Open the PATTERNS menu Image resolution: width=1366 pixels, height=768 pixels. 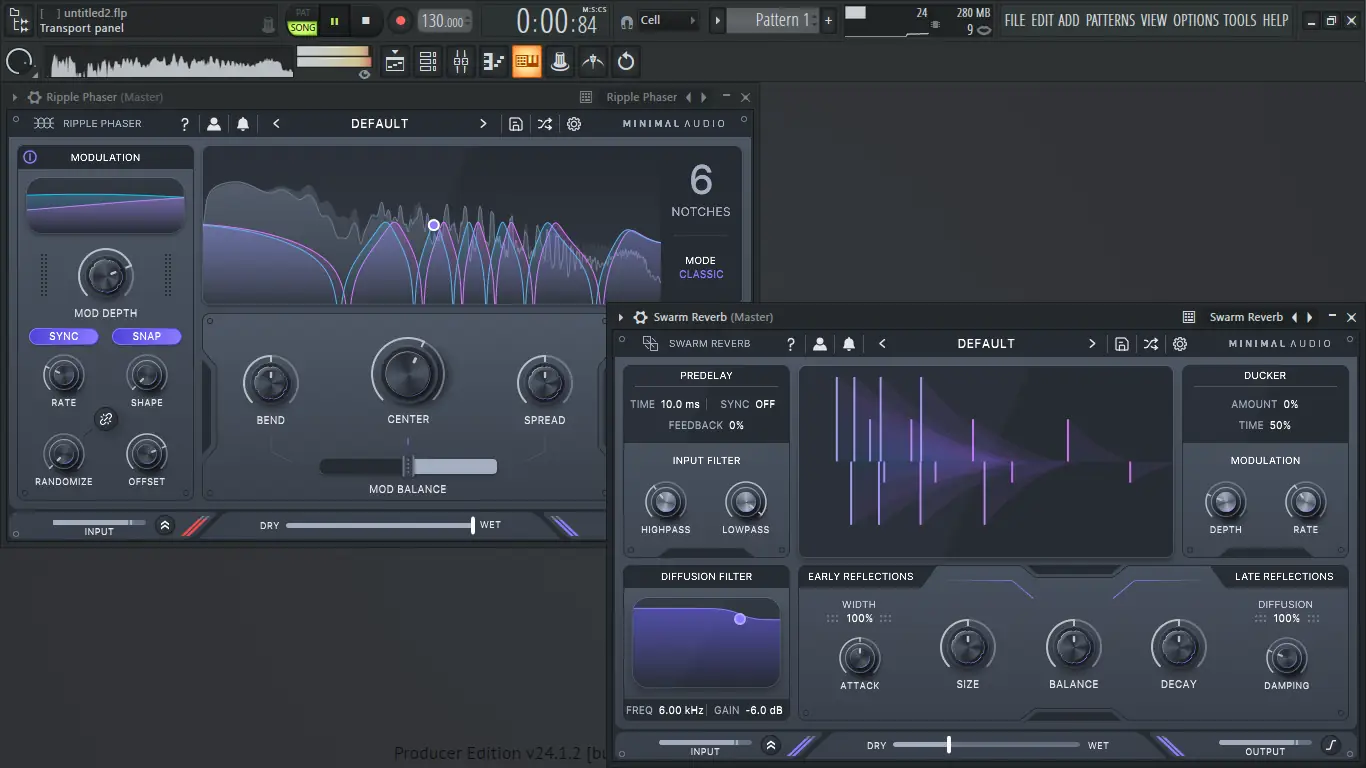[x=1110, y=20]
